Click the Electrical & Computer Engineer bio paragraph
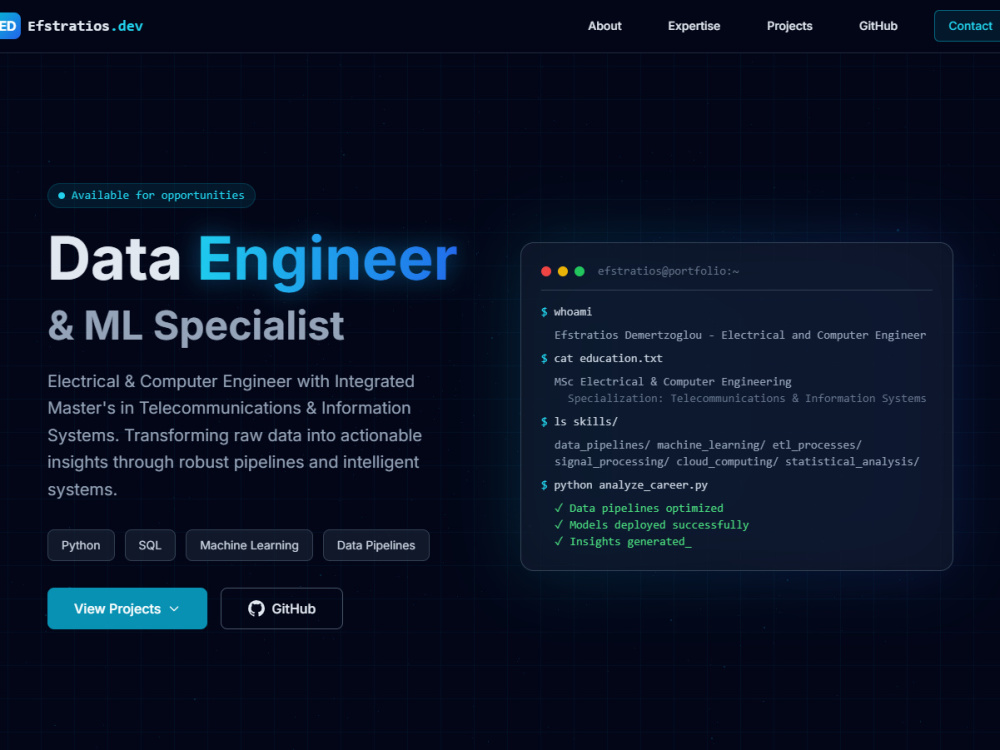 tap(235, 435)
